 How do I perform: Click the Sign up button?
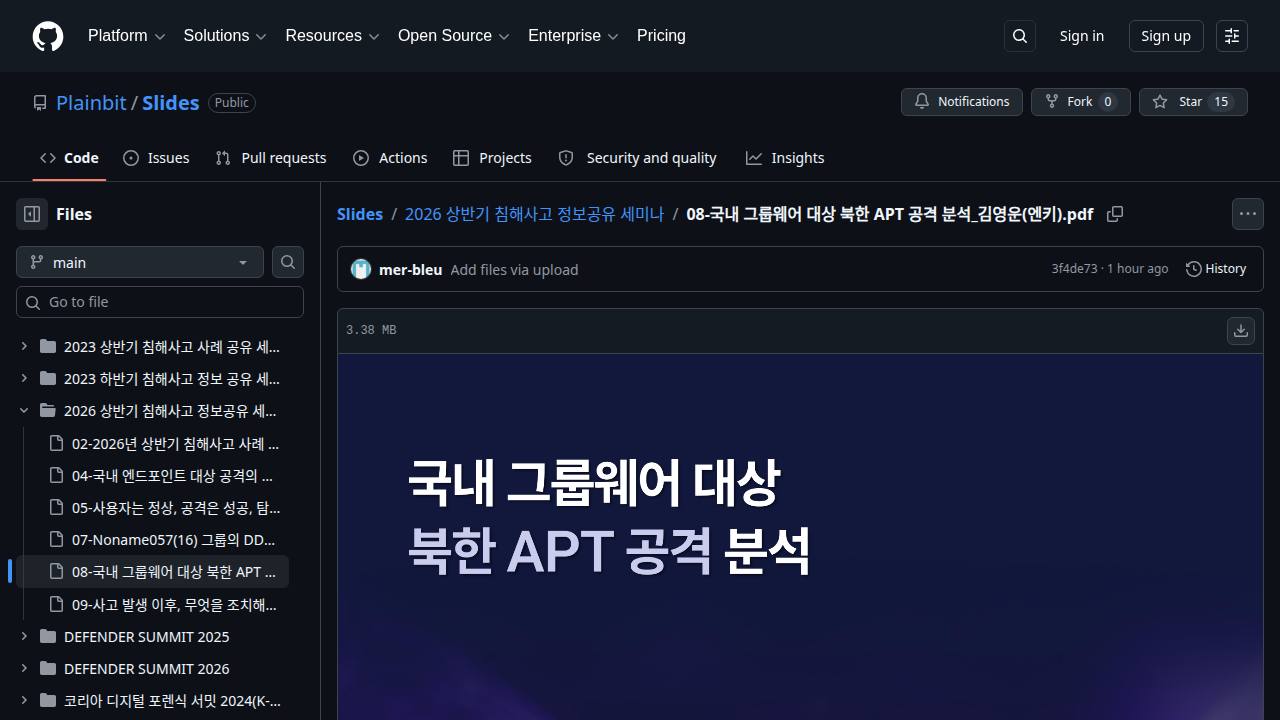click(1166, 36)
